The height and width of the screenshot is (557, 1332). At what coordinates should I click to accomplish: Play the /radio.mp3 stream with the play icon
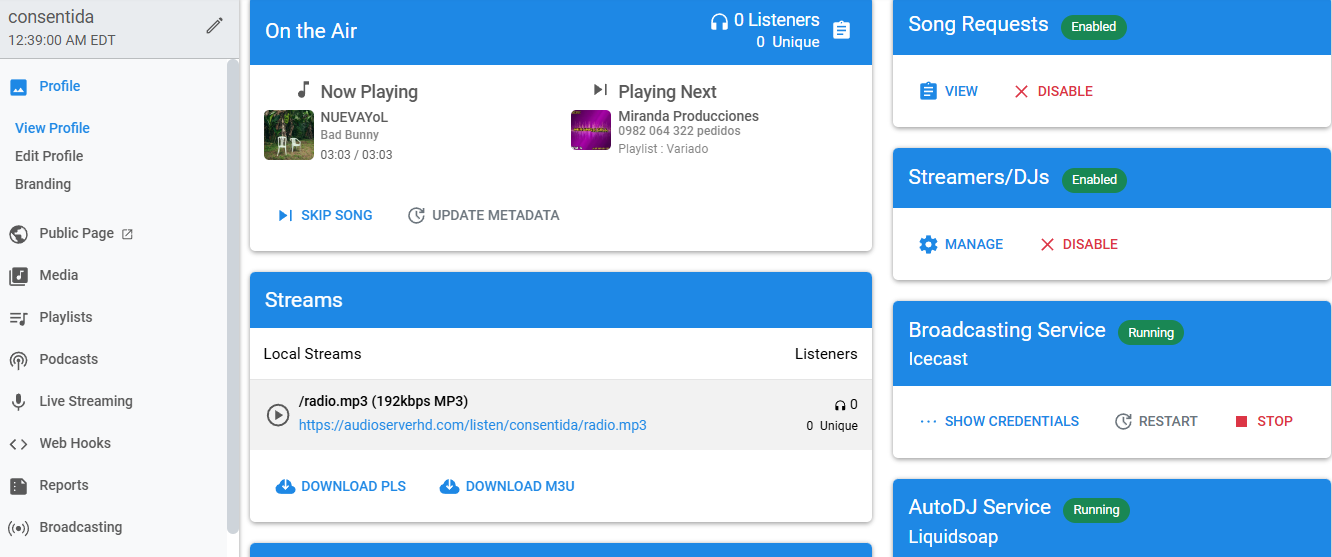(x=278, y=414)
